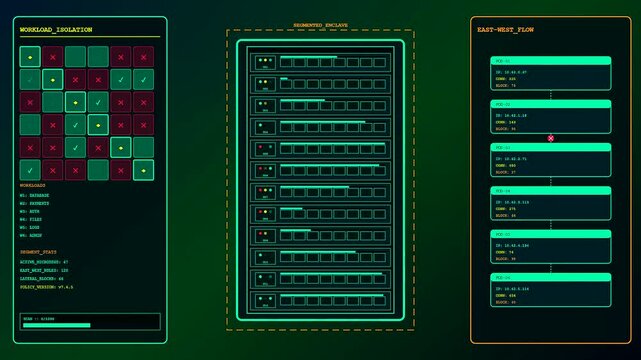Click the load bar of the second rack unit
The height and width of the screenshot is (360, 641).
pos(284,78)
